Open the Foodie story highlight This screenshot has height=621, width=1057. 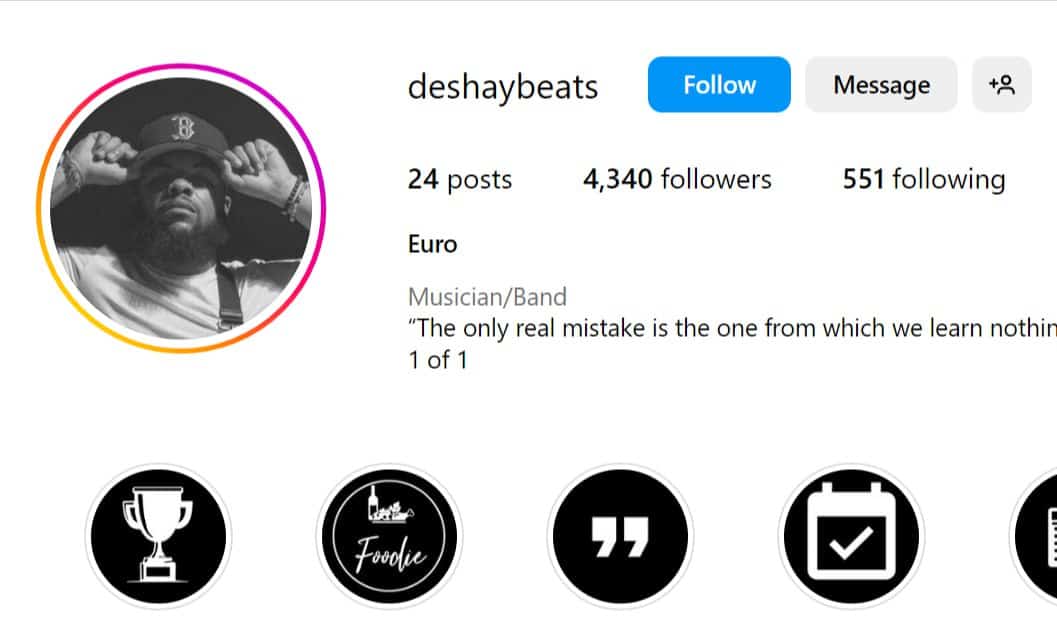(390, 536)
